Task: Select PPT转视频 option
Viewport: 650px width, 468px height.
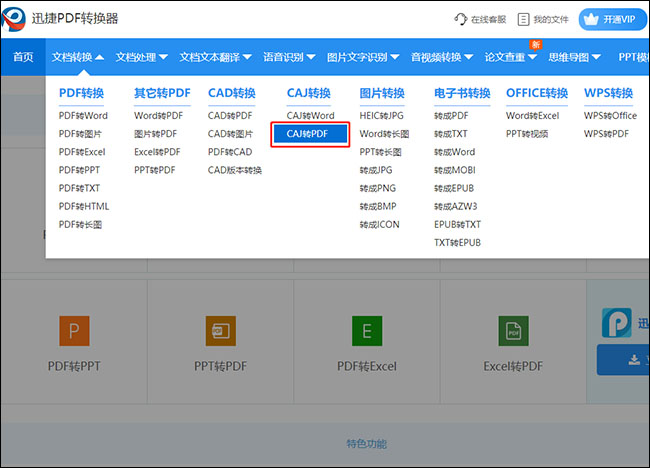Action: [527, 134]
